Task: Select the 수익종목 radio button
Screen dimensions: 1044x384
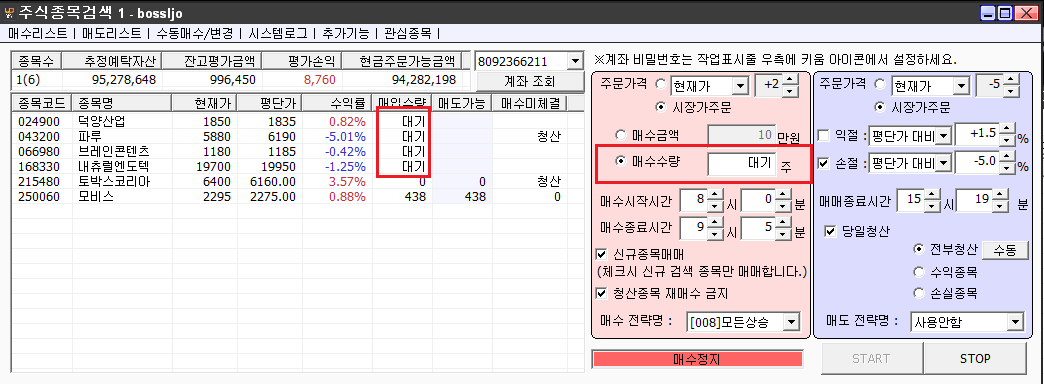Action: 919,272
